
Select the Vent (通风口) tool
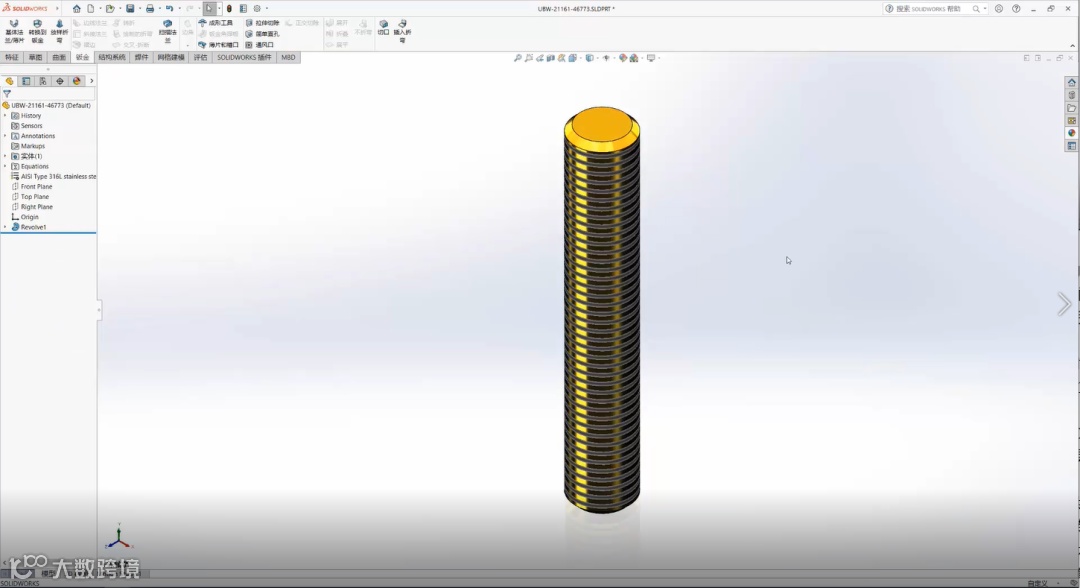(260, 45)
